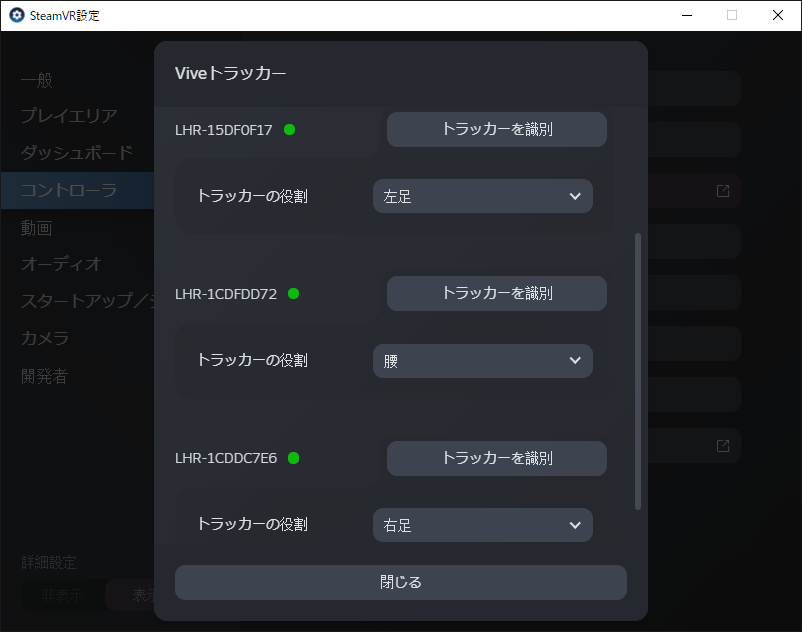Identify tracker LHR-1CDDC7E6 with トラッカーを識別
This screenshot has height=632, width=802.
pos(496,458)
